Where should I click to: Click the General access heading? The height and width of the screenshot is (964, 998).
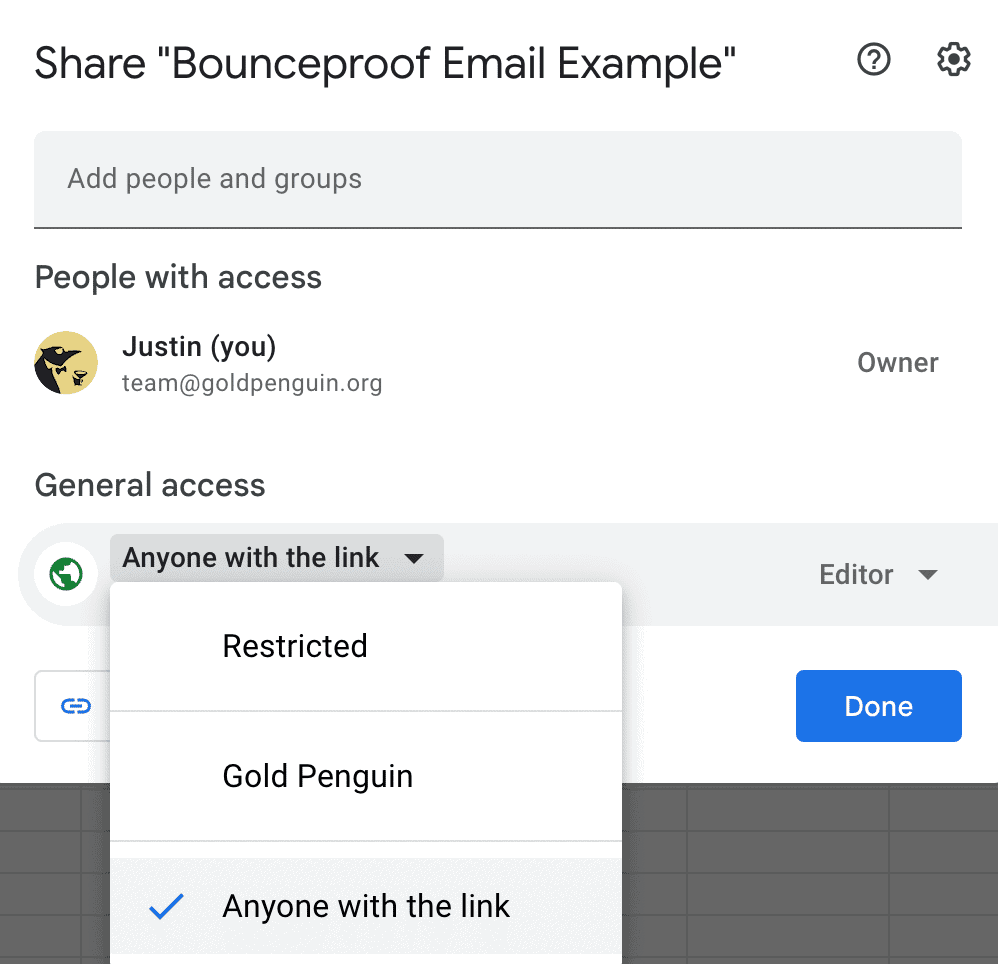click(150, 486)
